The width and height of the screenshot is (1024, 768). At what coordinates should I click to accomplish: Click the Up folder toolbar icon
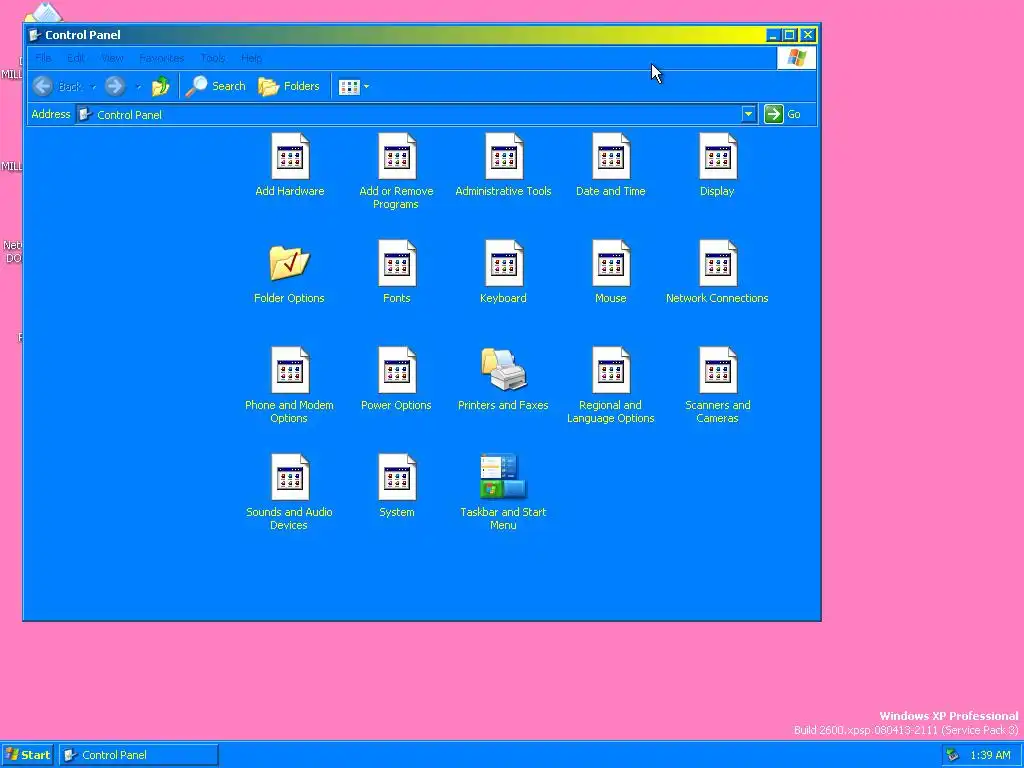(x=160, y=86)
